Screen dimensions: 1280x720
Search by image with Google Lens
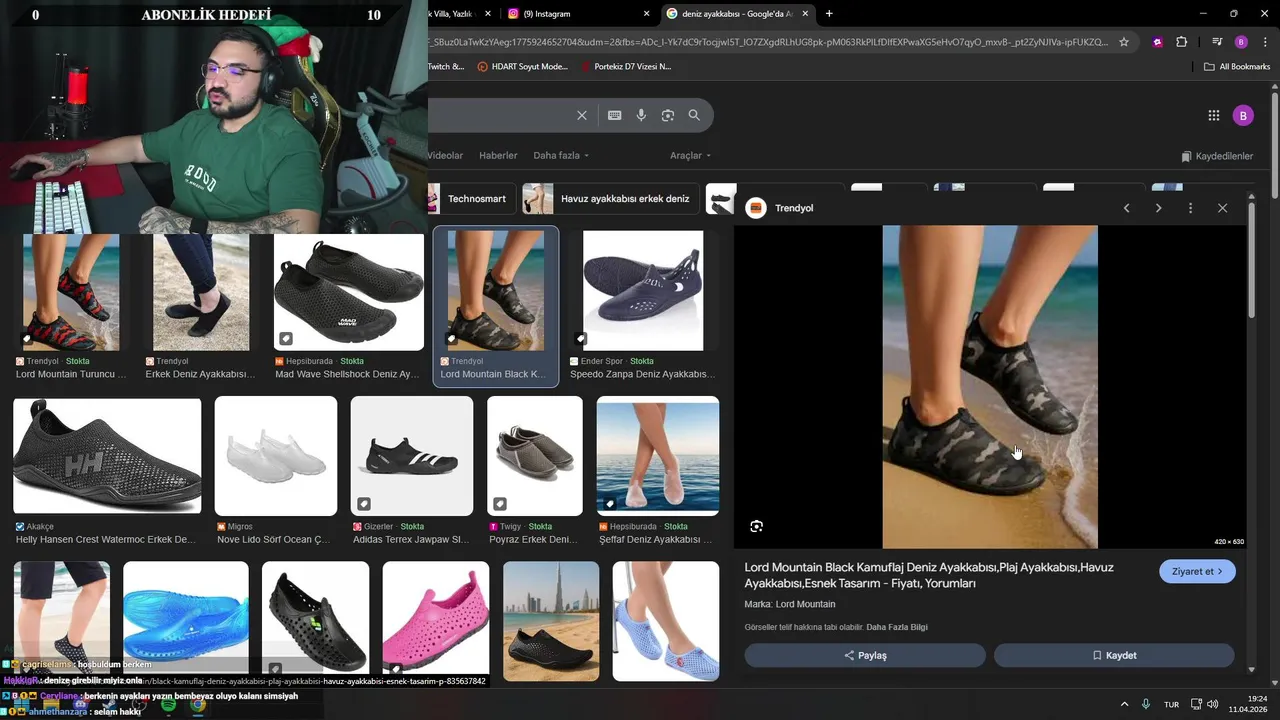[x=667, y=115]
